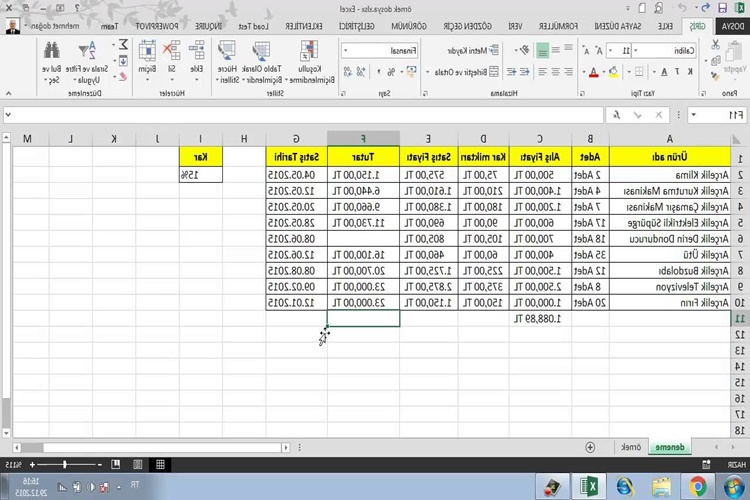Switch to the EKLE ribbon tab
The image size is (750, 500).
[x=665, y=26]
